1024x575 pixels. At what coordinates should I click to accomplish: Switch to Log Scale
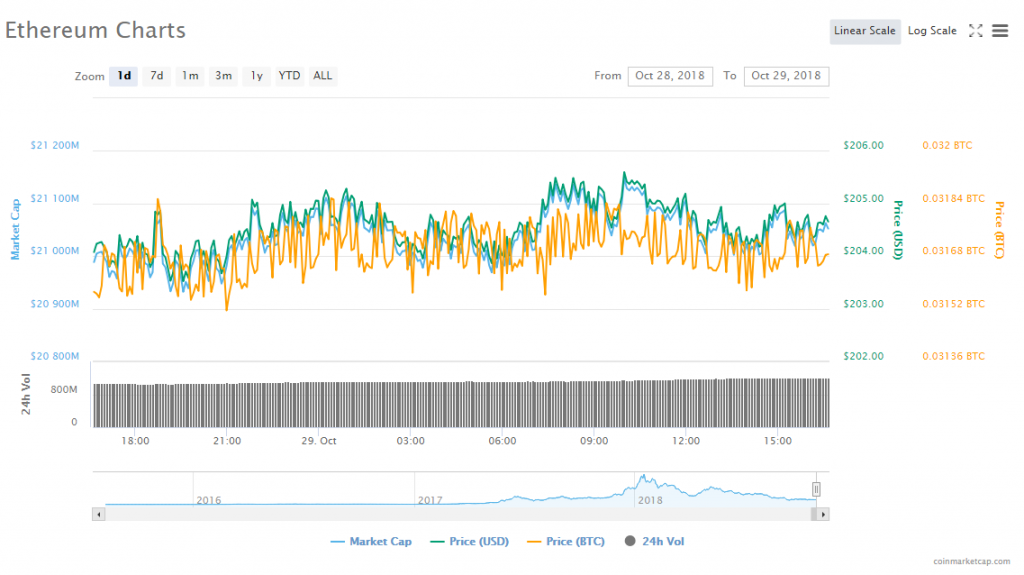coord(932,31)
